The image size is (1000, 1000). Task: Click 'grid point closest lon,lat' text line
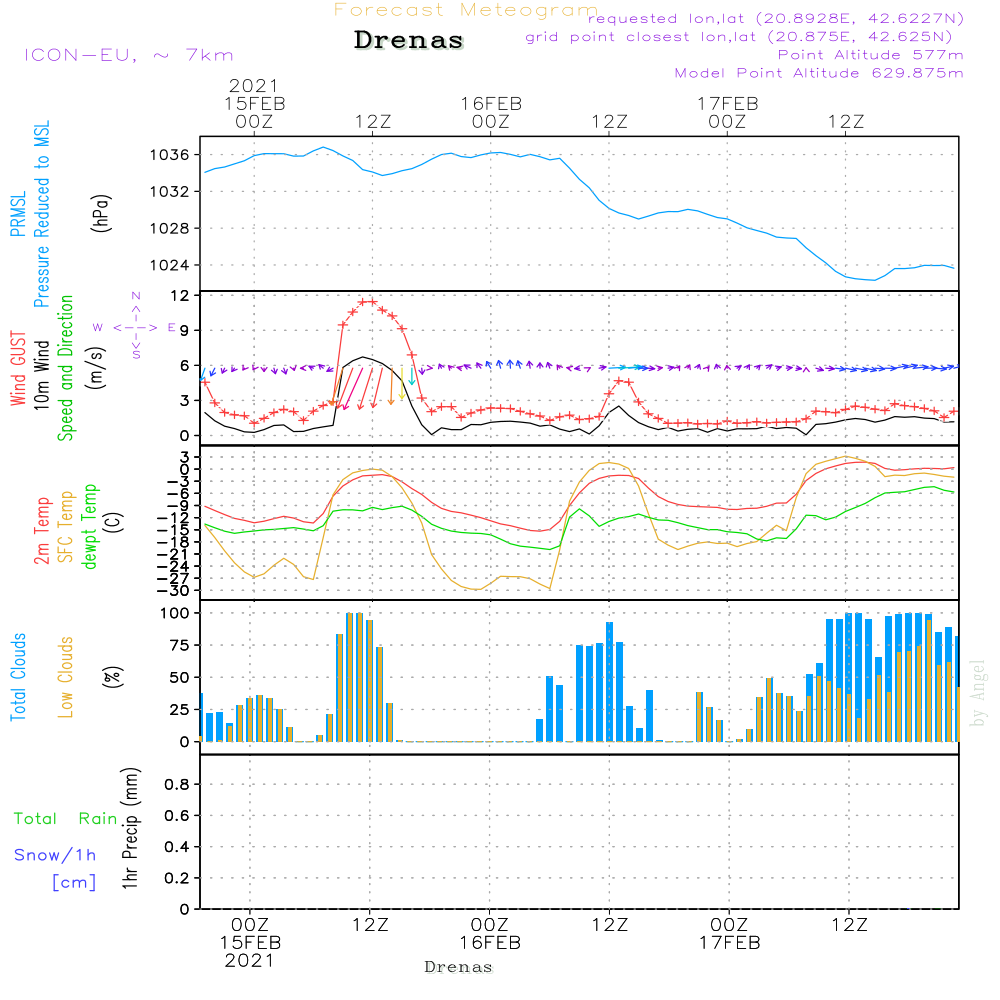click(x=739, y=37)
